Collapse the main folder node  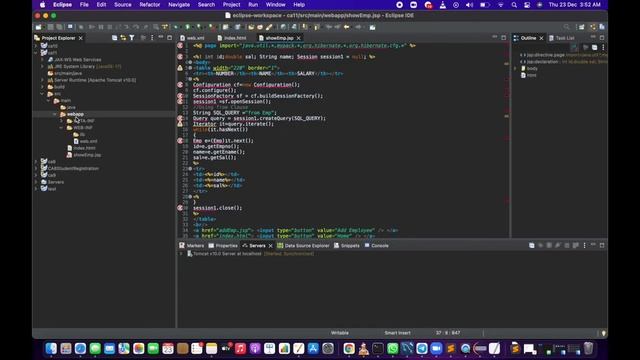pos(49,100)
